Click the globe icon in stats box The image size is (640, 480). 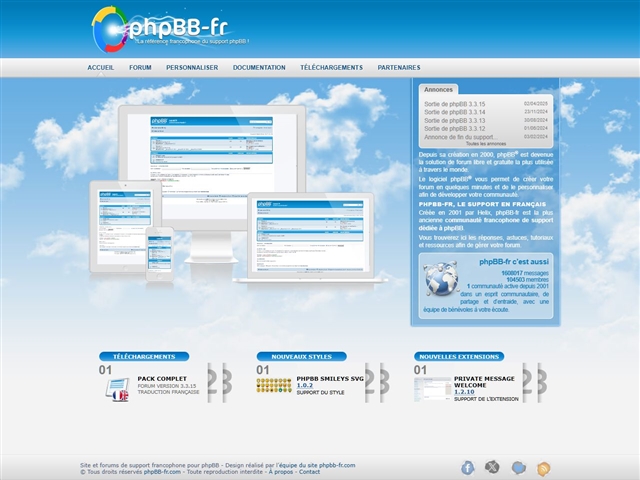(441, 278)
